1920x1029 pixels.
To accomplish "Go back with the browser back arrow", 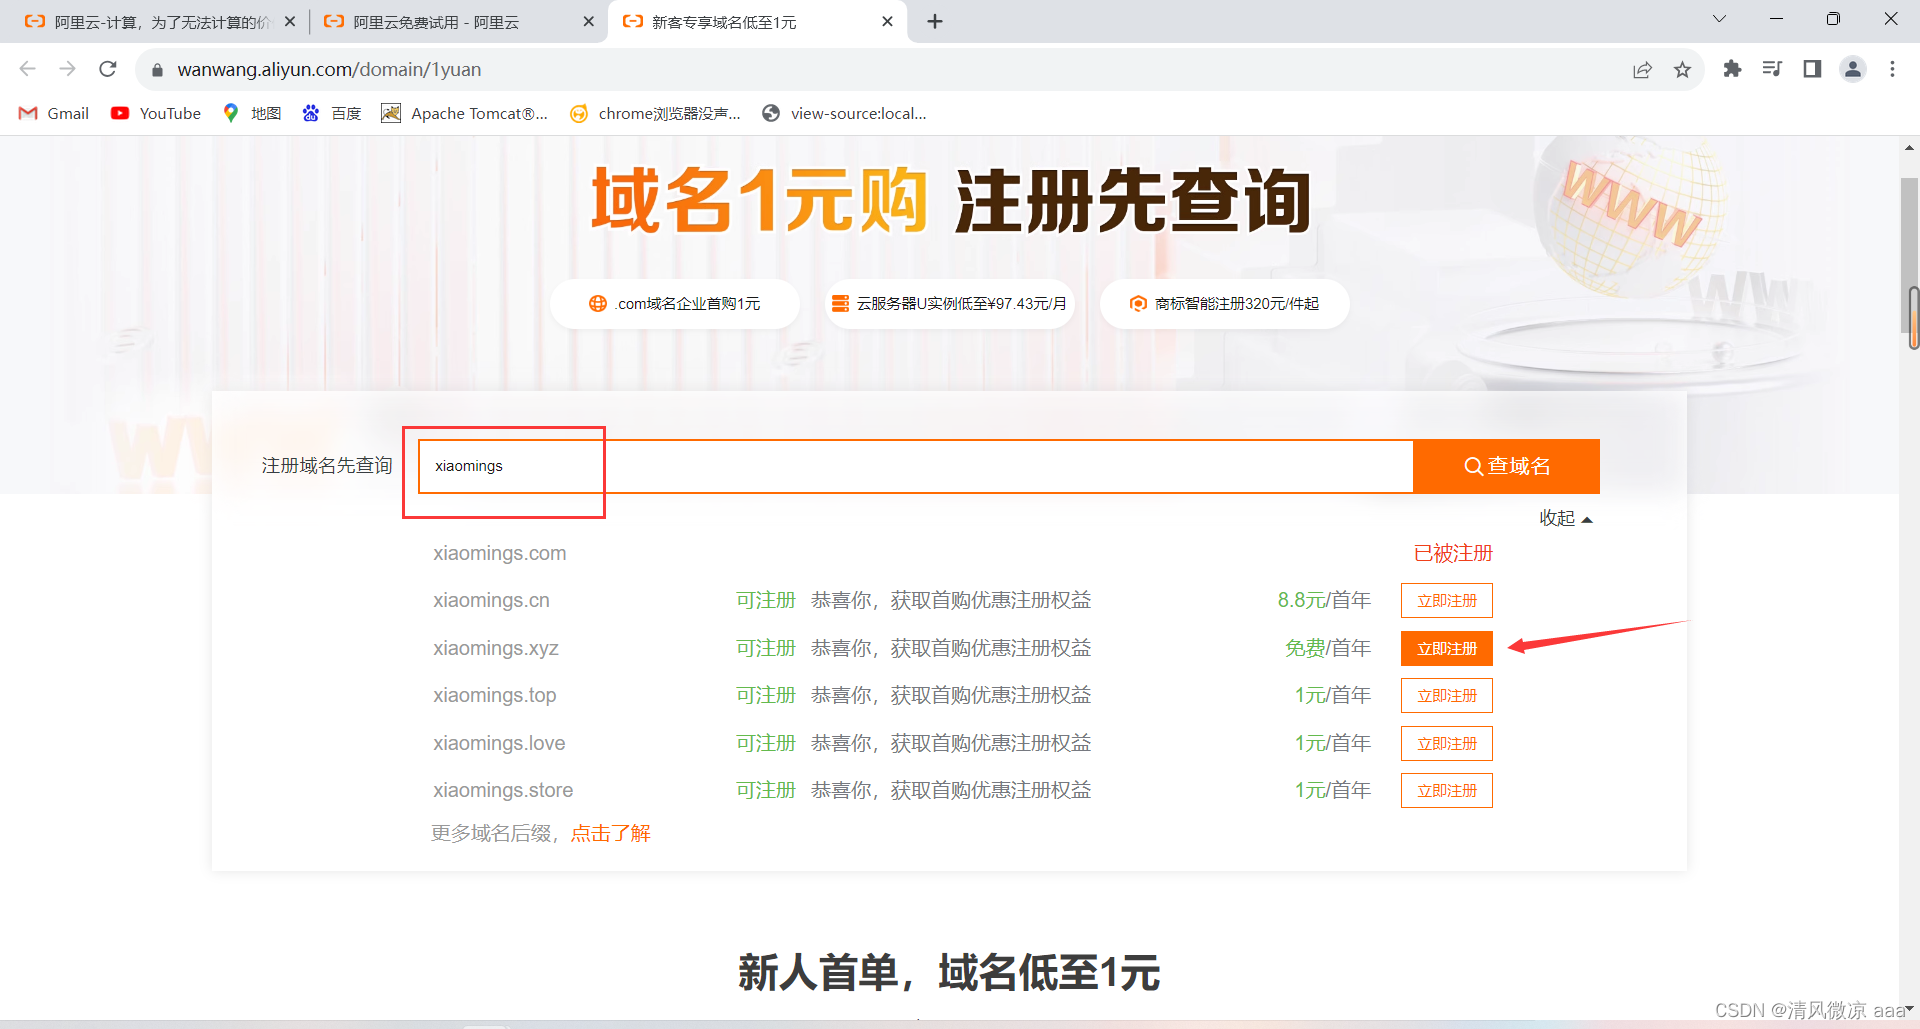I will pos(28,69).
